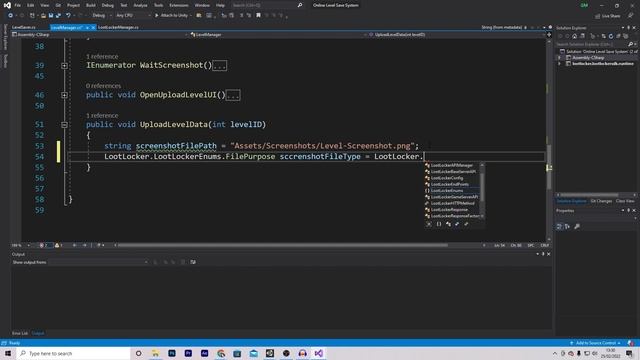
Task: Expand the Assembly-CSharp project node
Action: pos(560,58)
